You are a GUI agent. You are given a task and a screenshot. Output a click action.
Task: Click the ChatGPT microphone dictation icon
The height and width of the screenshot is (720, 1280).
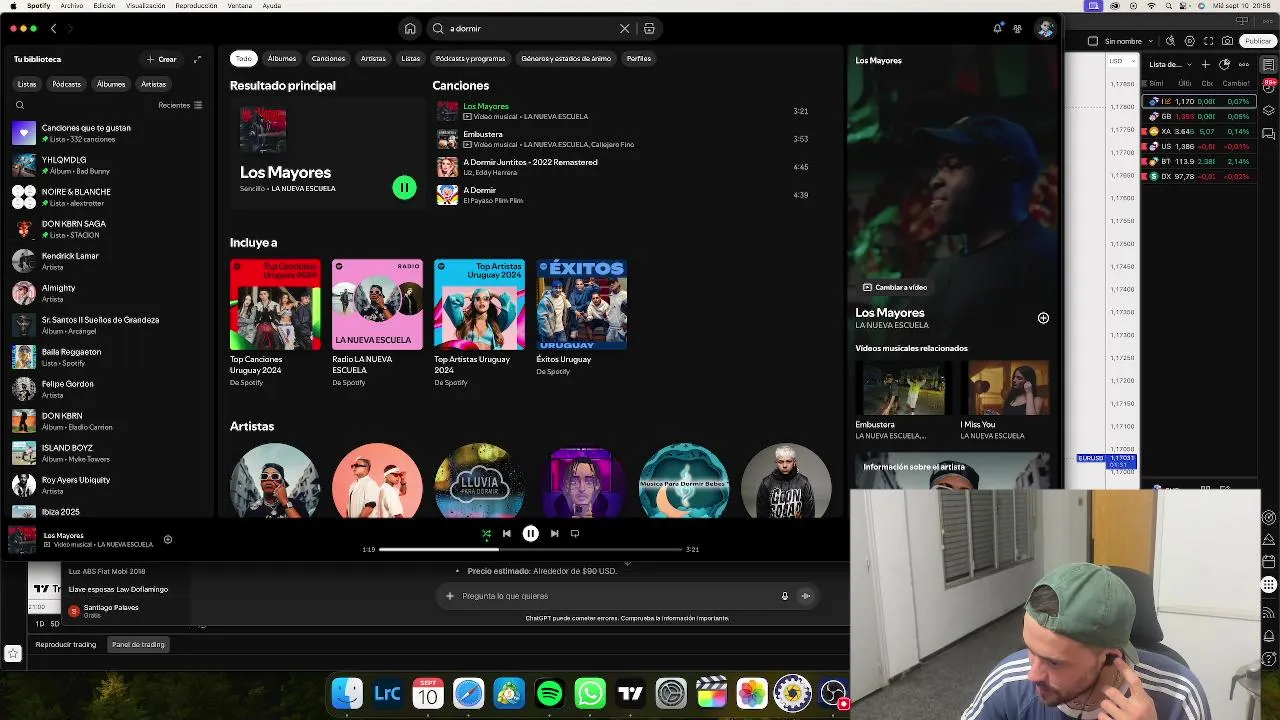click(785, 596)
